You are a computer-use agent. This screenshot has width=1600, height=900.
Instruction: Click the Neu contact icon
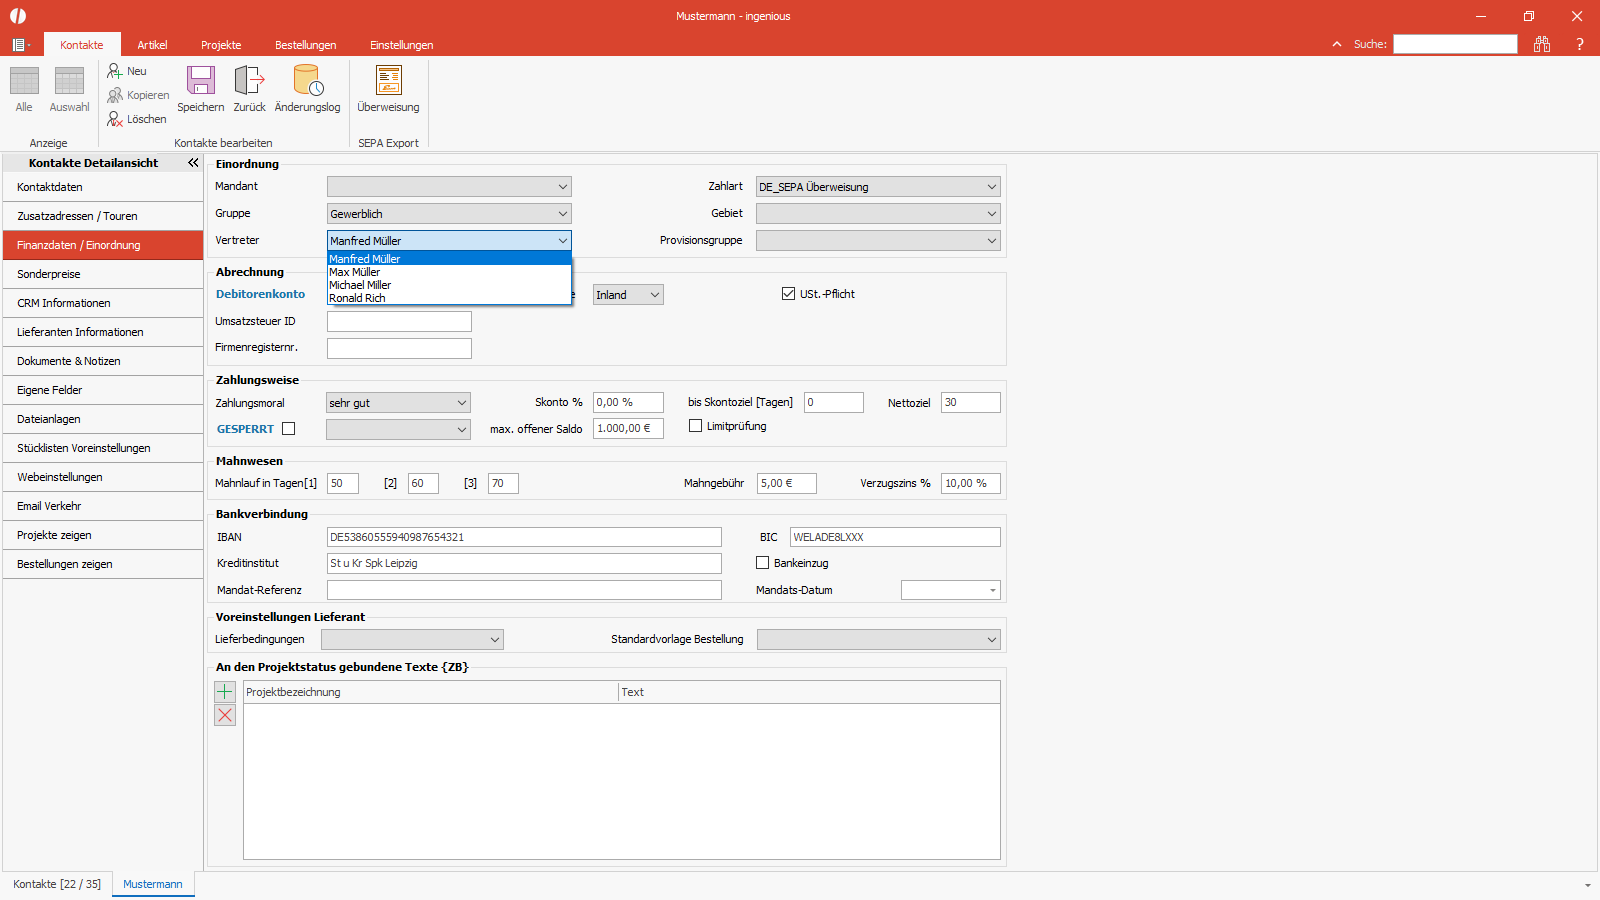[x=115, y=71]
